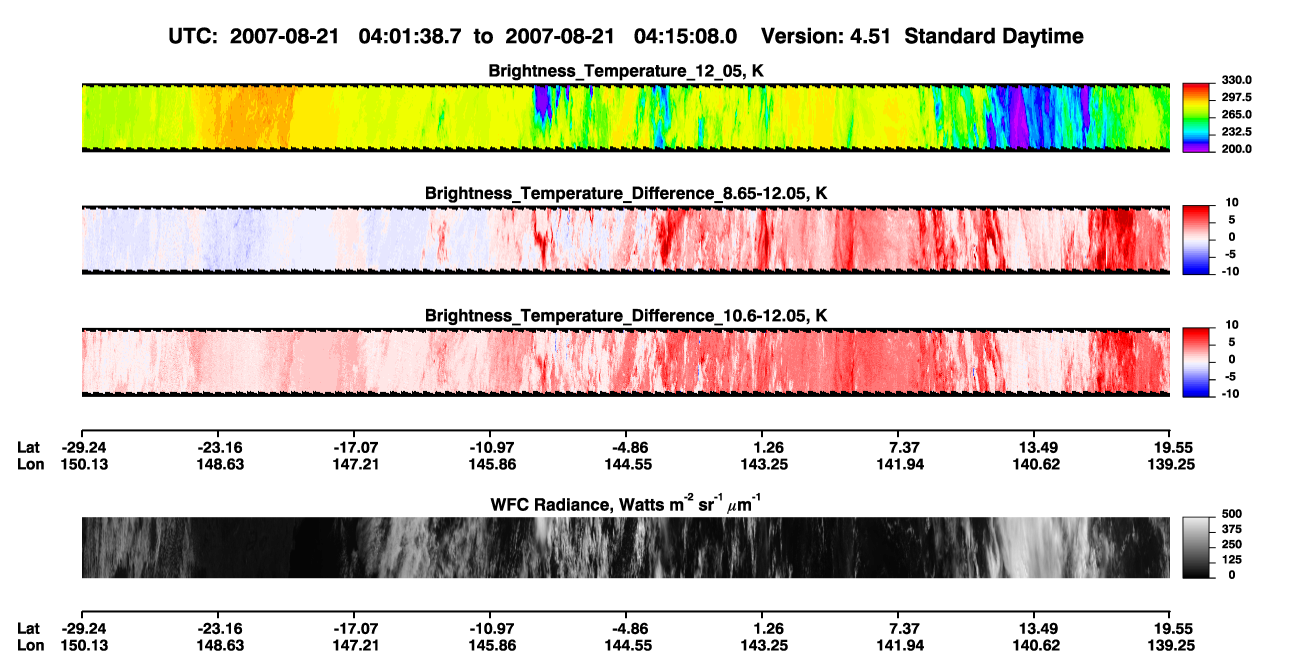Viewport: 1300px width, 667px height.
Task: Click the end time '04:15:08.0' in header
Action: click(686, 36)
